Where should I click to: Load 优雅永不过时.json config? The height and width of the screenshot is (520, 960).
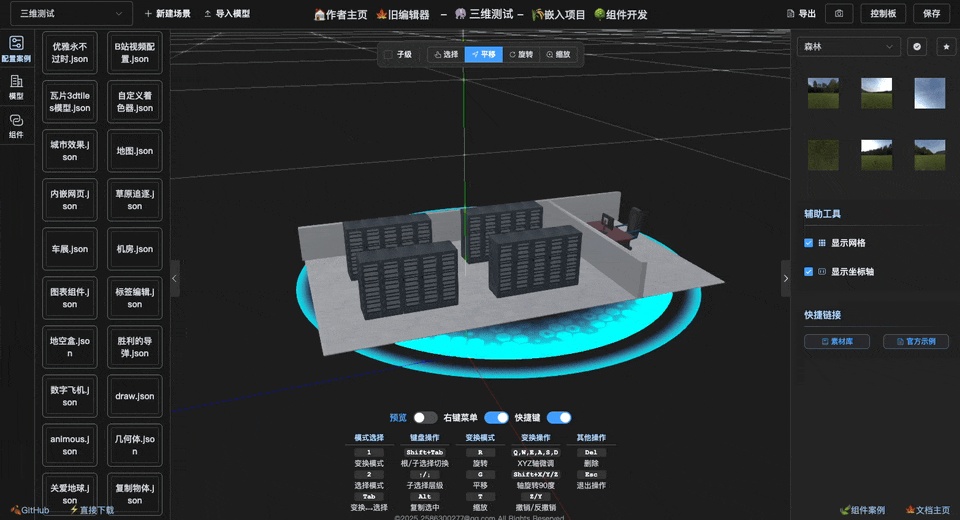tap(70, 53)
